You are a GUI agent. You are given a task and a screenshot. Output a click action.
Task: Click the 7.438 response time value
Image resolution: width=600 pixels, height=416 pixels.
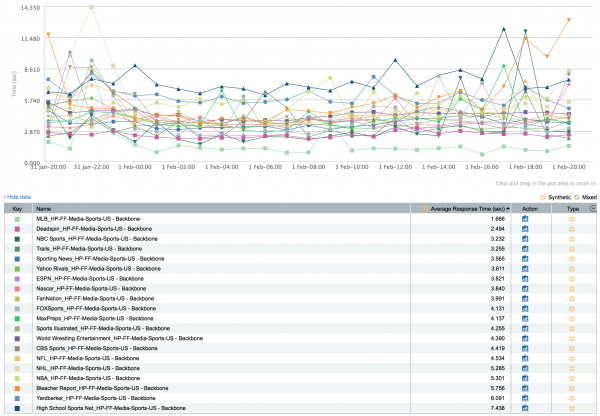tap(498, 408)
